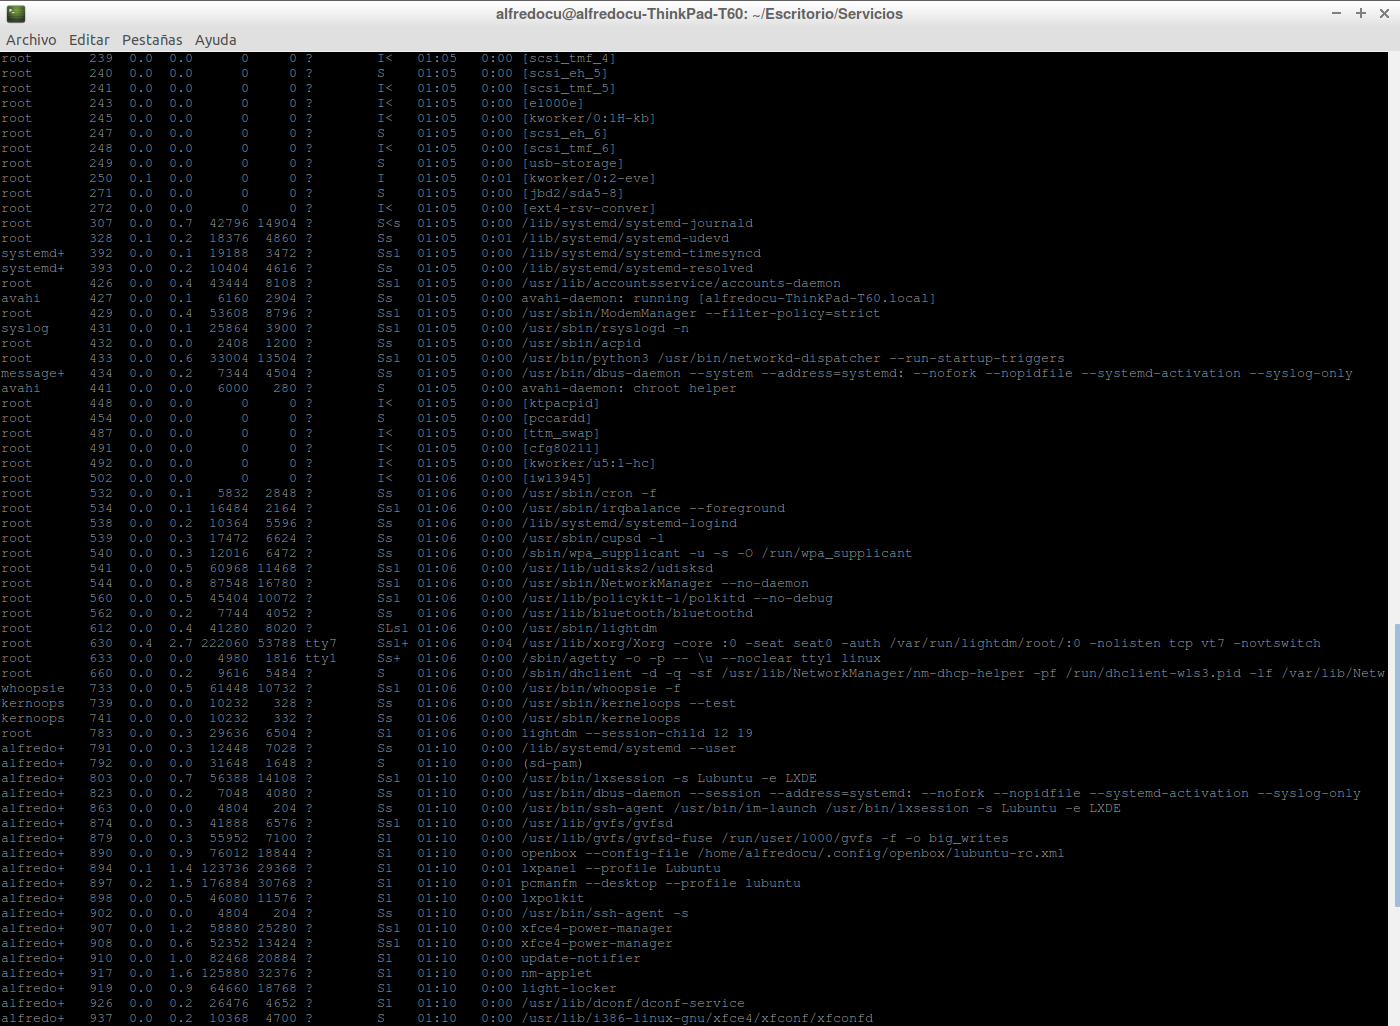This screenshot has width=1400, height=1026.
Task: Click the /usr/lib/xorg/Xorg command line
Action: pos(921,644)
